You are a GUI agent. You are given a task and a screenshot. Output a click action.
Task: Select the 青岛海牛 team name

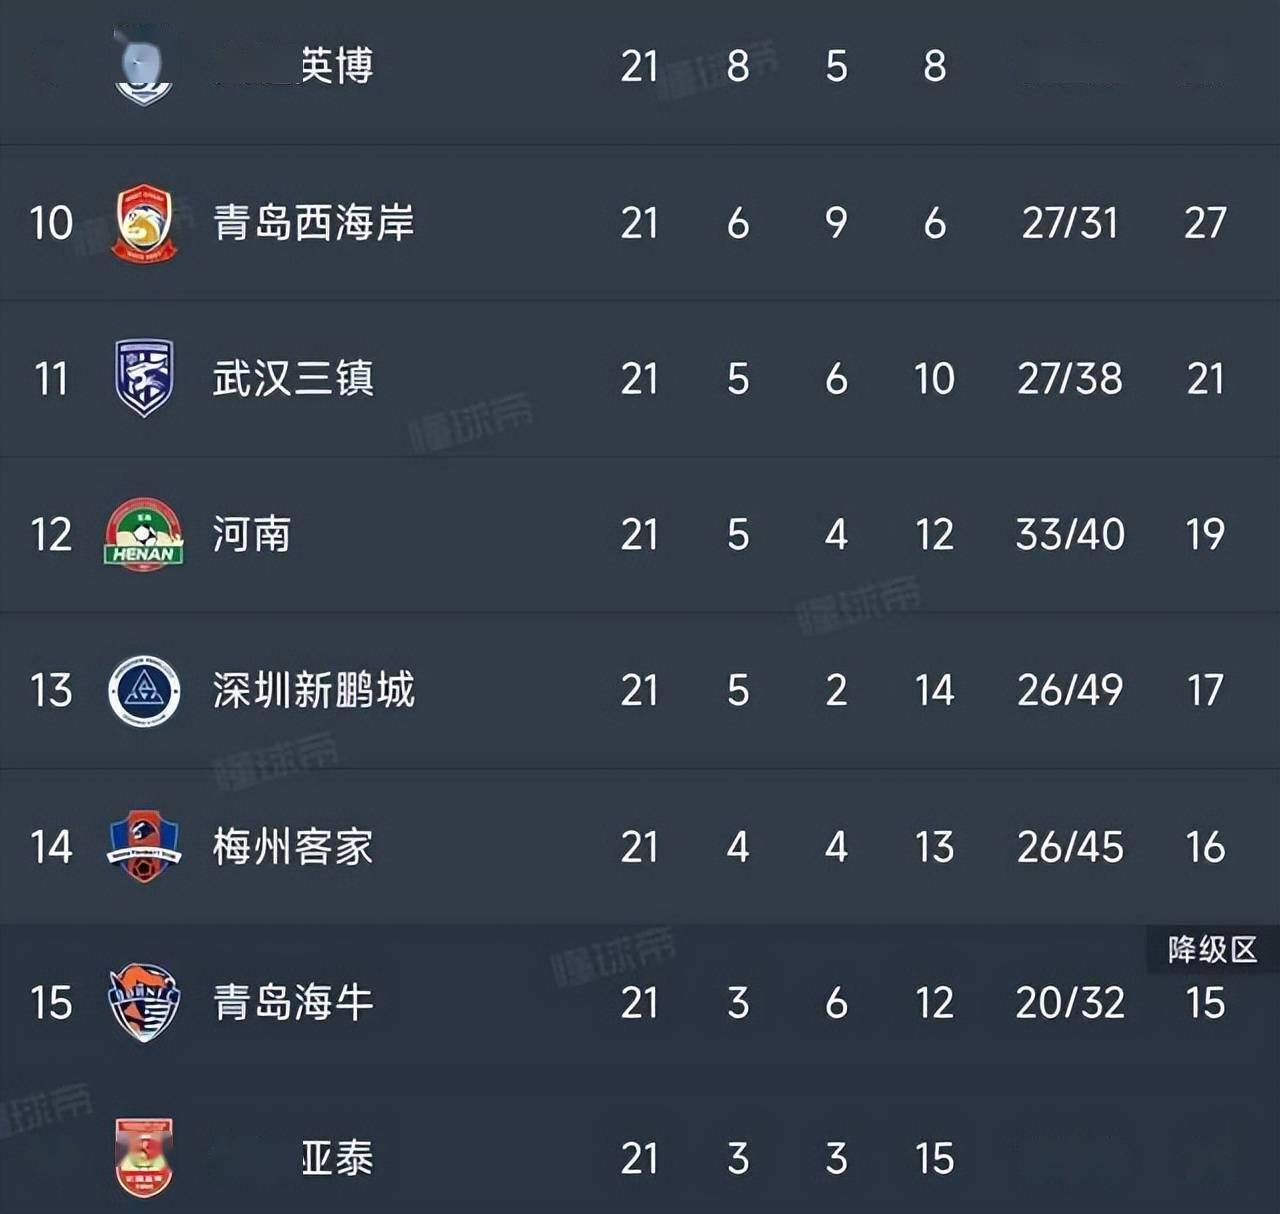293,1003
